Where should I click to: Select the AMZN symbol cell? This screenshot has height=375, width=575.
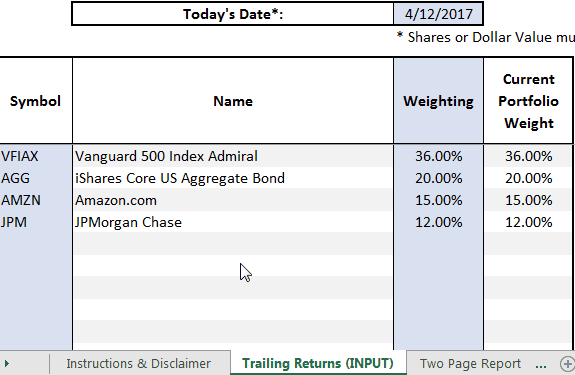36,200
